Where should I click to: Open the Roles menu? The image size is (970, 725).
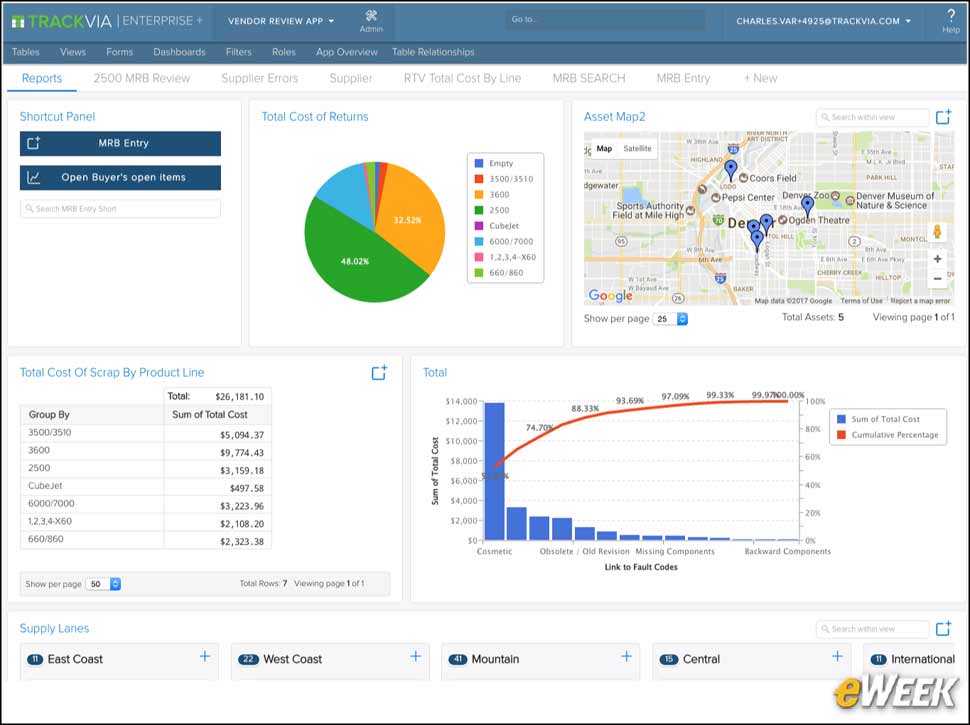284,52
